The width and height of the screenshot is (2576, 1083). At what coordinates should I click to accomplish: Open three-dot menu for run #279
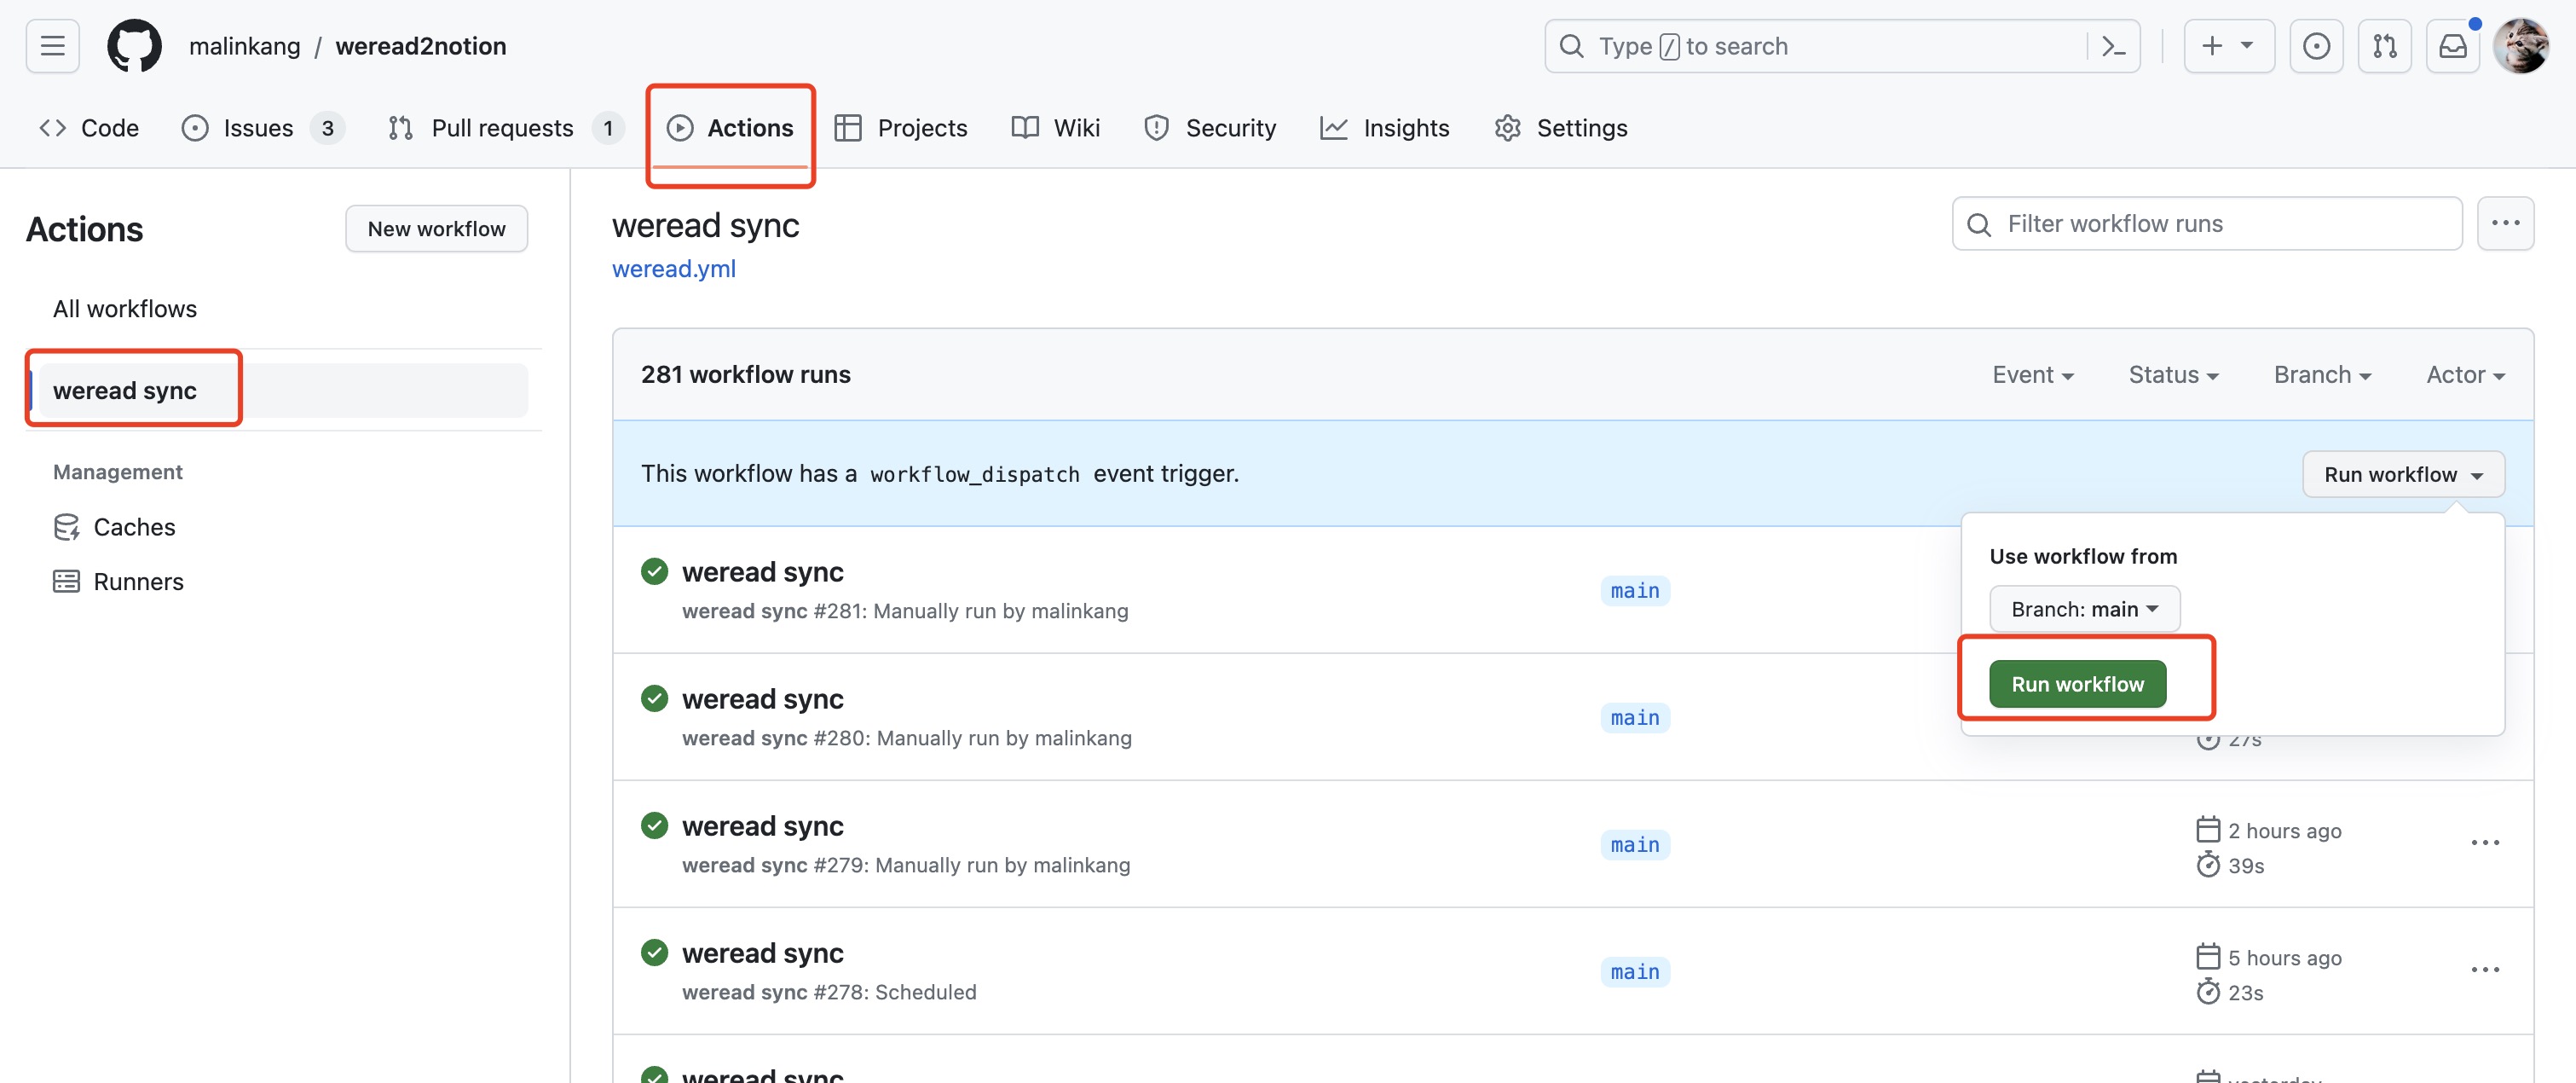[x=2485, y=843]
